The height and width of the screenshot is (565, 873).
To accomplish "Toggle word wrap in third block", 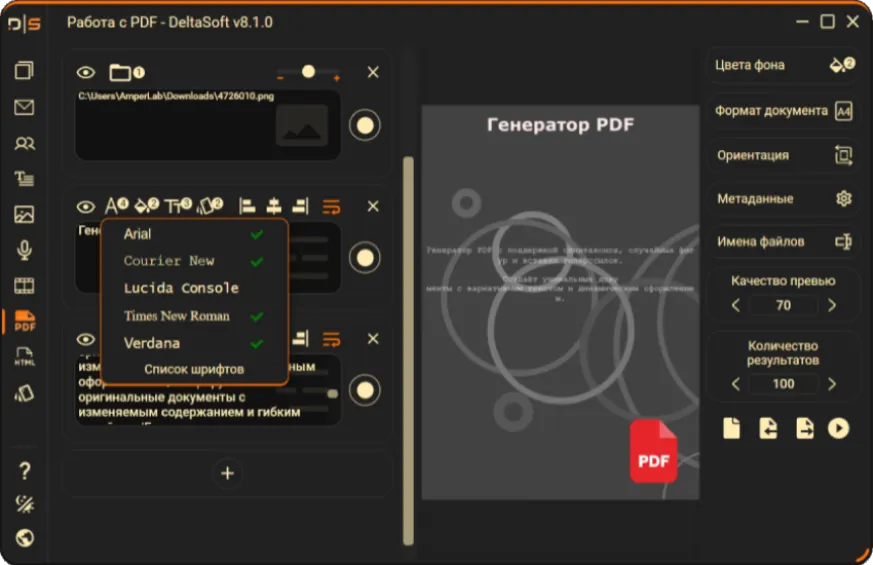I will [332, 339].
